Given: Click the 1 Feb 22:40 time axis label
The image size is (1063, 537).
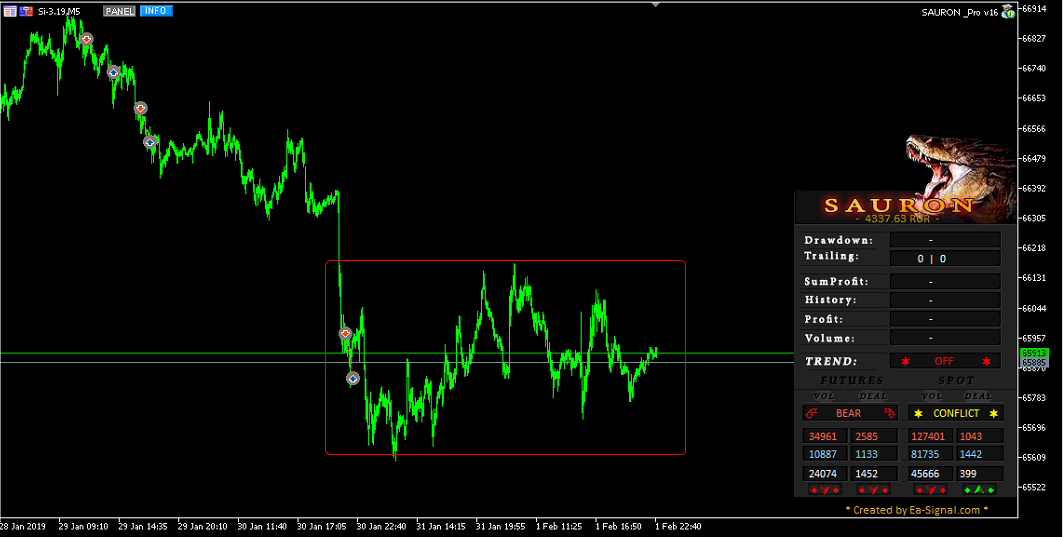Looking at the screenshot, I should pyautogui.click(x=678, y=526).
